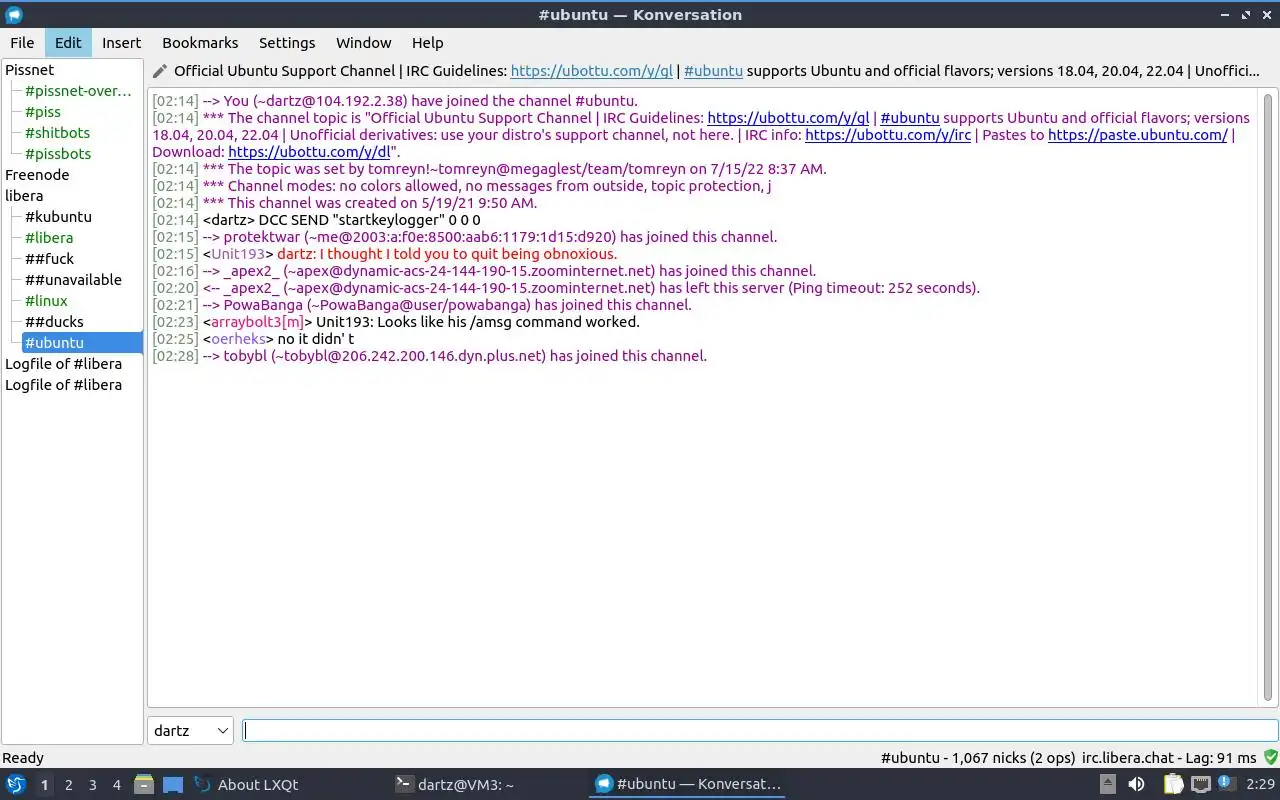Switch to the #pissnet-over… channel

tap(78, 91)
